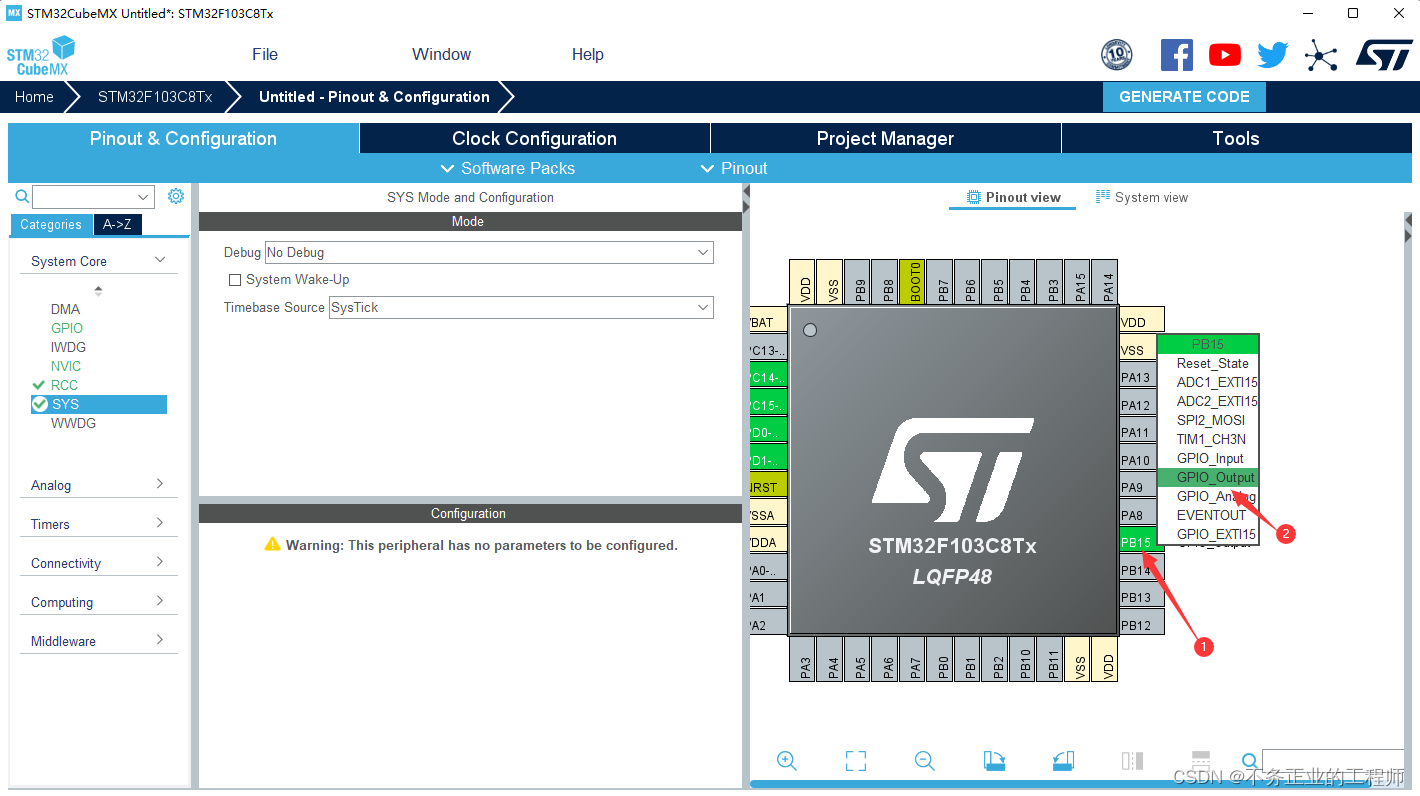Open ST's Twitter page
This screenshot has width=1420, height=796.
pos(1272,54)
